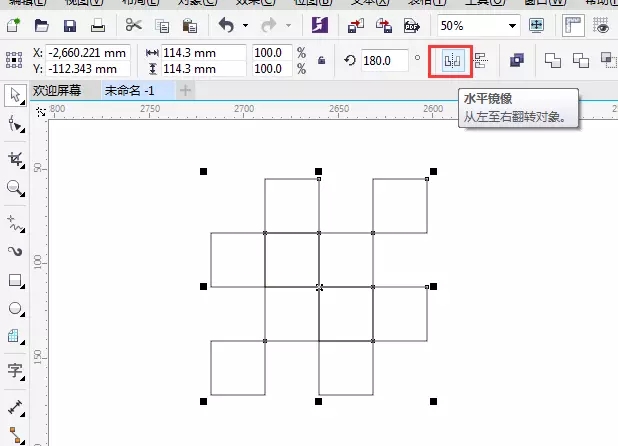
Task: Export the file with the export icon
Action: (384, 26)
